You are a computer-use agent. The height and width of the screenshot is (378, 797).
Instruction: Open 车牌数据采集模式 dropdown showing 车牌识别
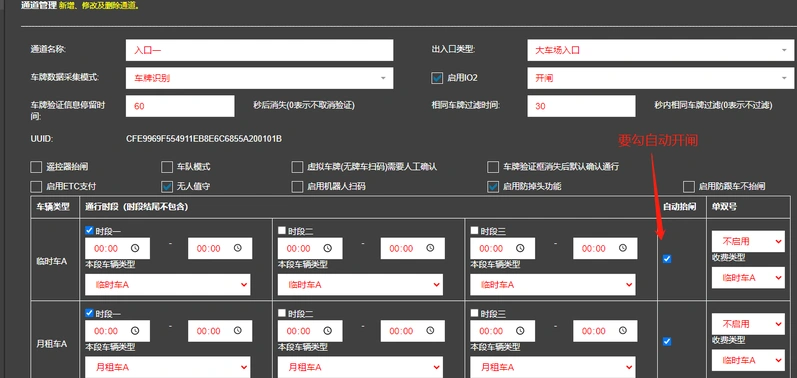coord(259,78)
